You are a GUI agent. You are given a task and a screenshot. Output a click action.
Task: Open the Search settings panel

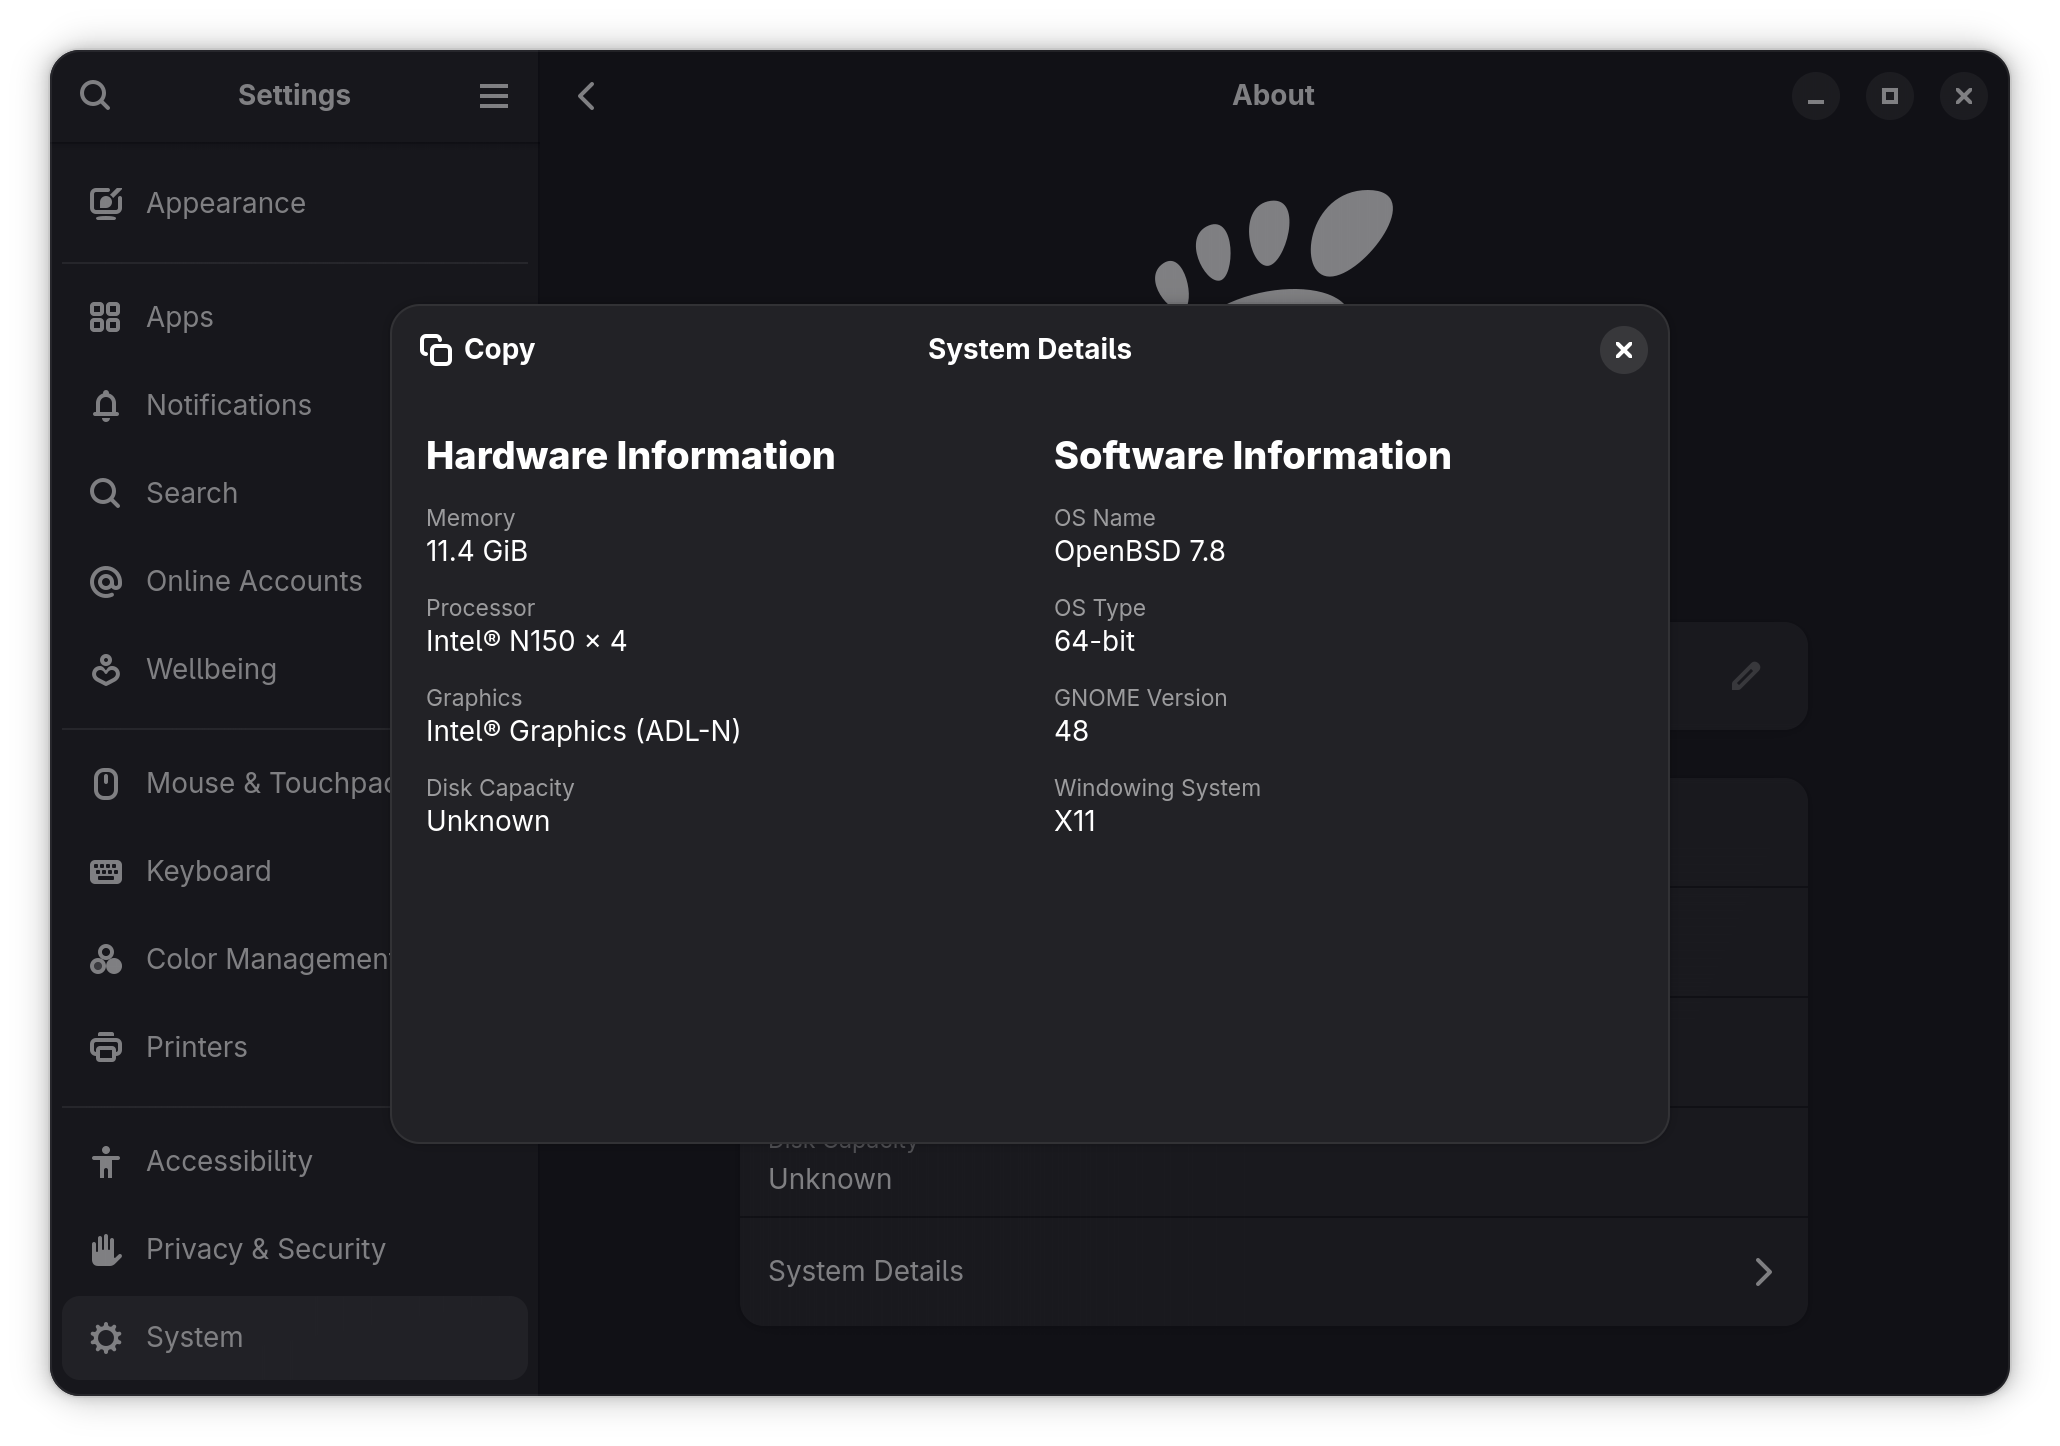(192, 493)
